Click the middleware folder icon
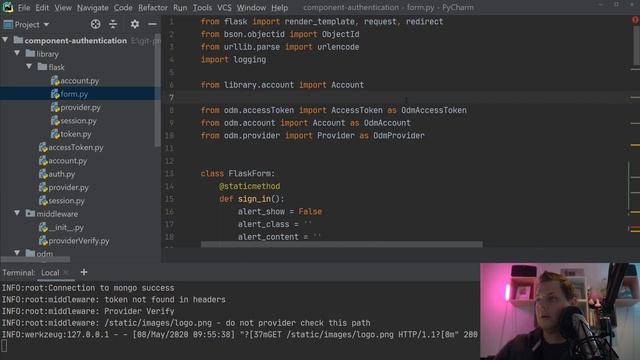The width and height of the screenshot is (640, 360). point(30,213)
